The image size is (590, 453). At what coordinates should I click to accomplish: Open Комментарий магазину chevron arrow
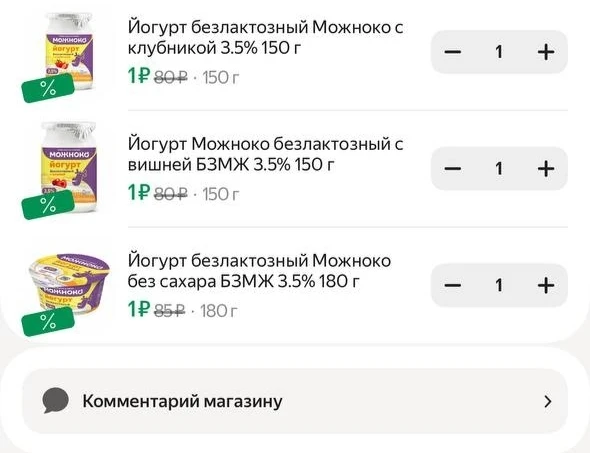pos(548,401)
